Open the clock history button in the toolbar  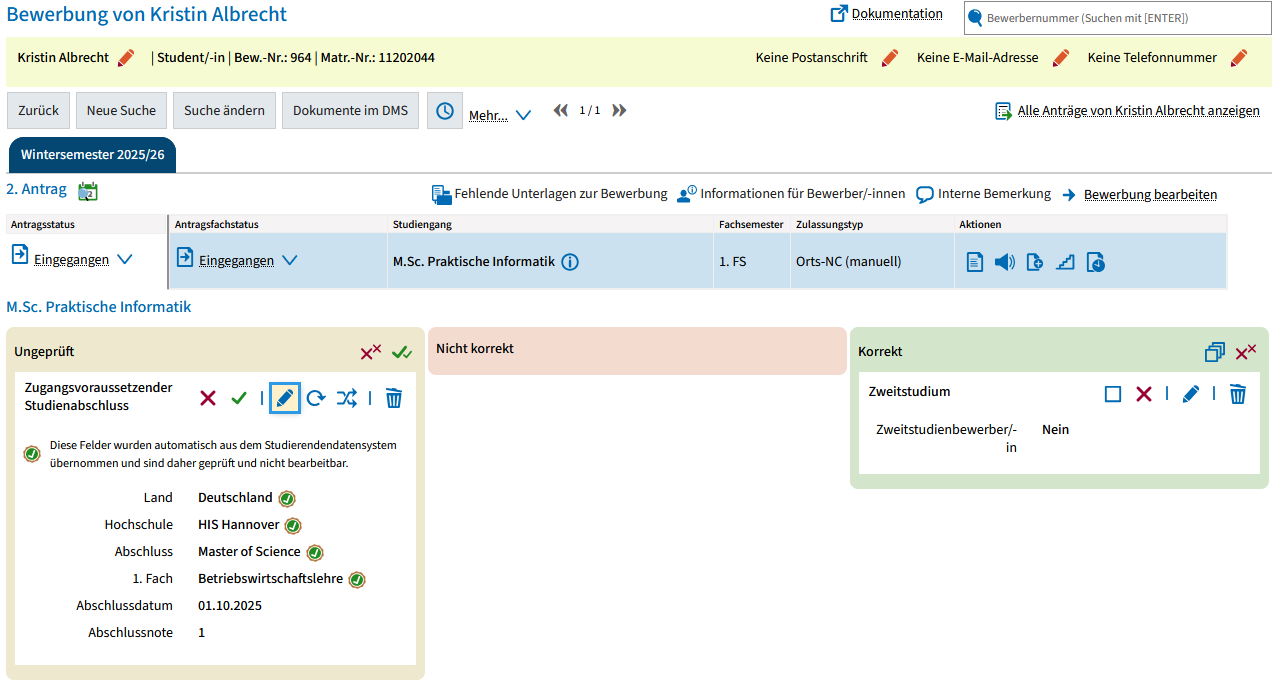[x=445, y=111]
